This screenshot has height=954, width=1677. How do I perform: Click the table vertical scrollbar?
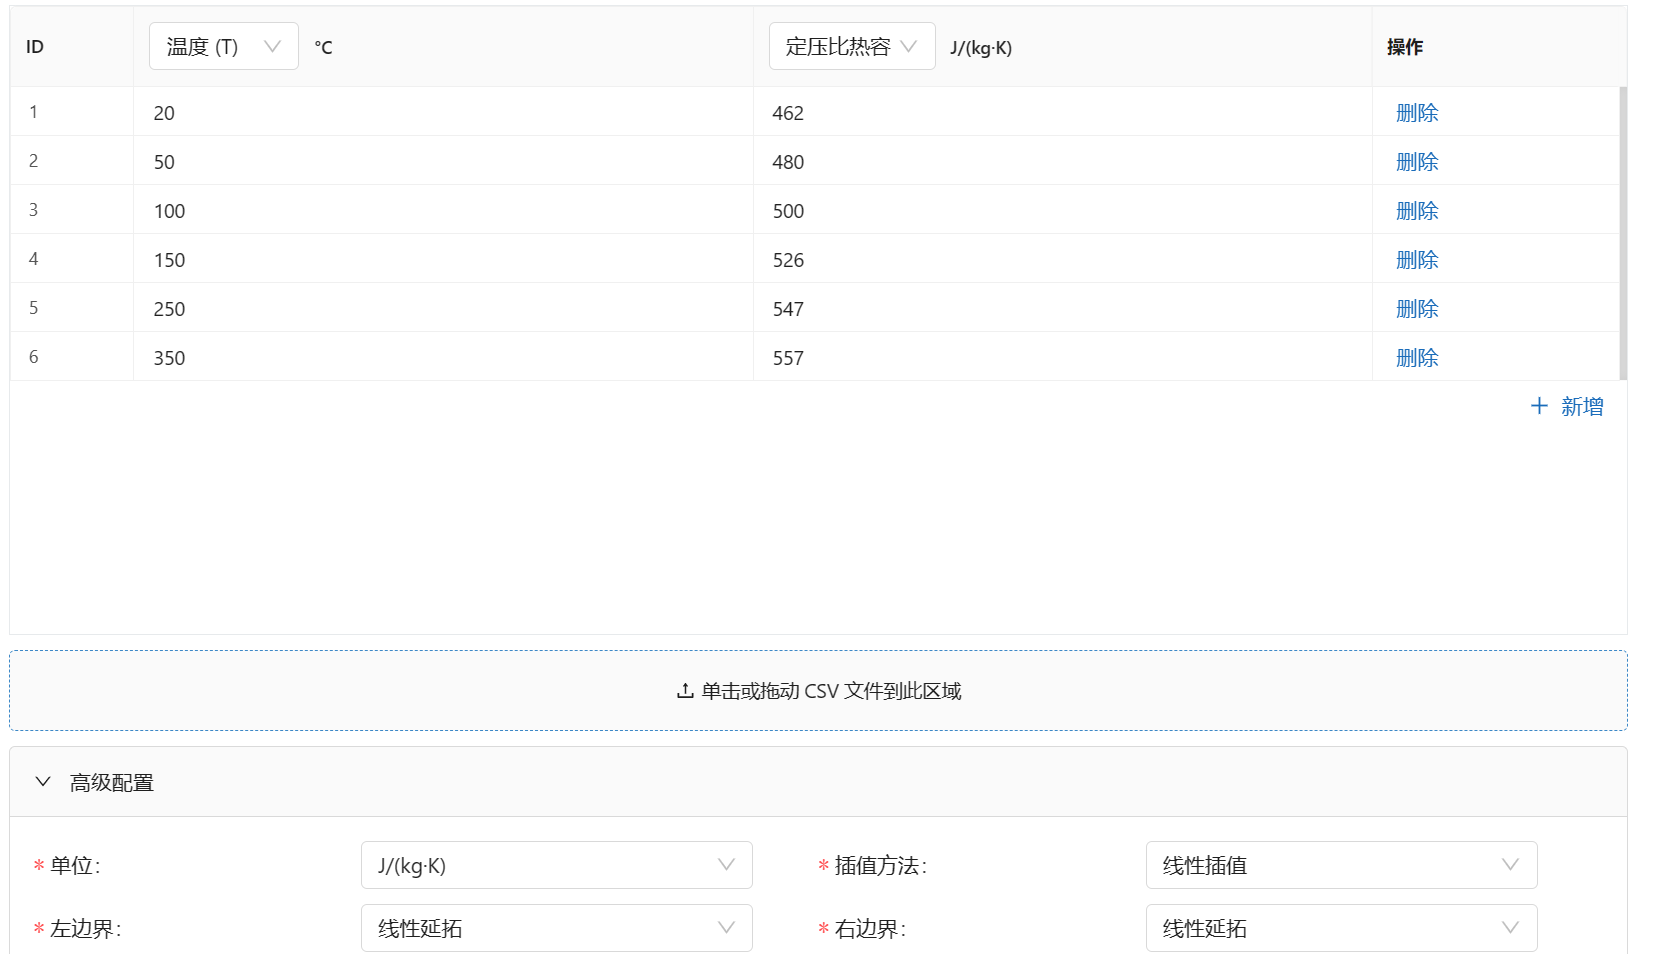pos(1623,233)
